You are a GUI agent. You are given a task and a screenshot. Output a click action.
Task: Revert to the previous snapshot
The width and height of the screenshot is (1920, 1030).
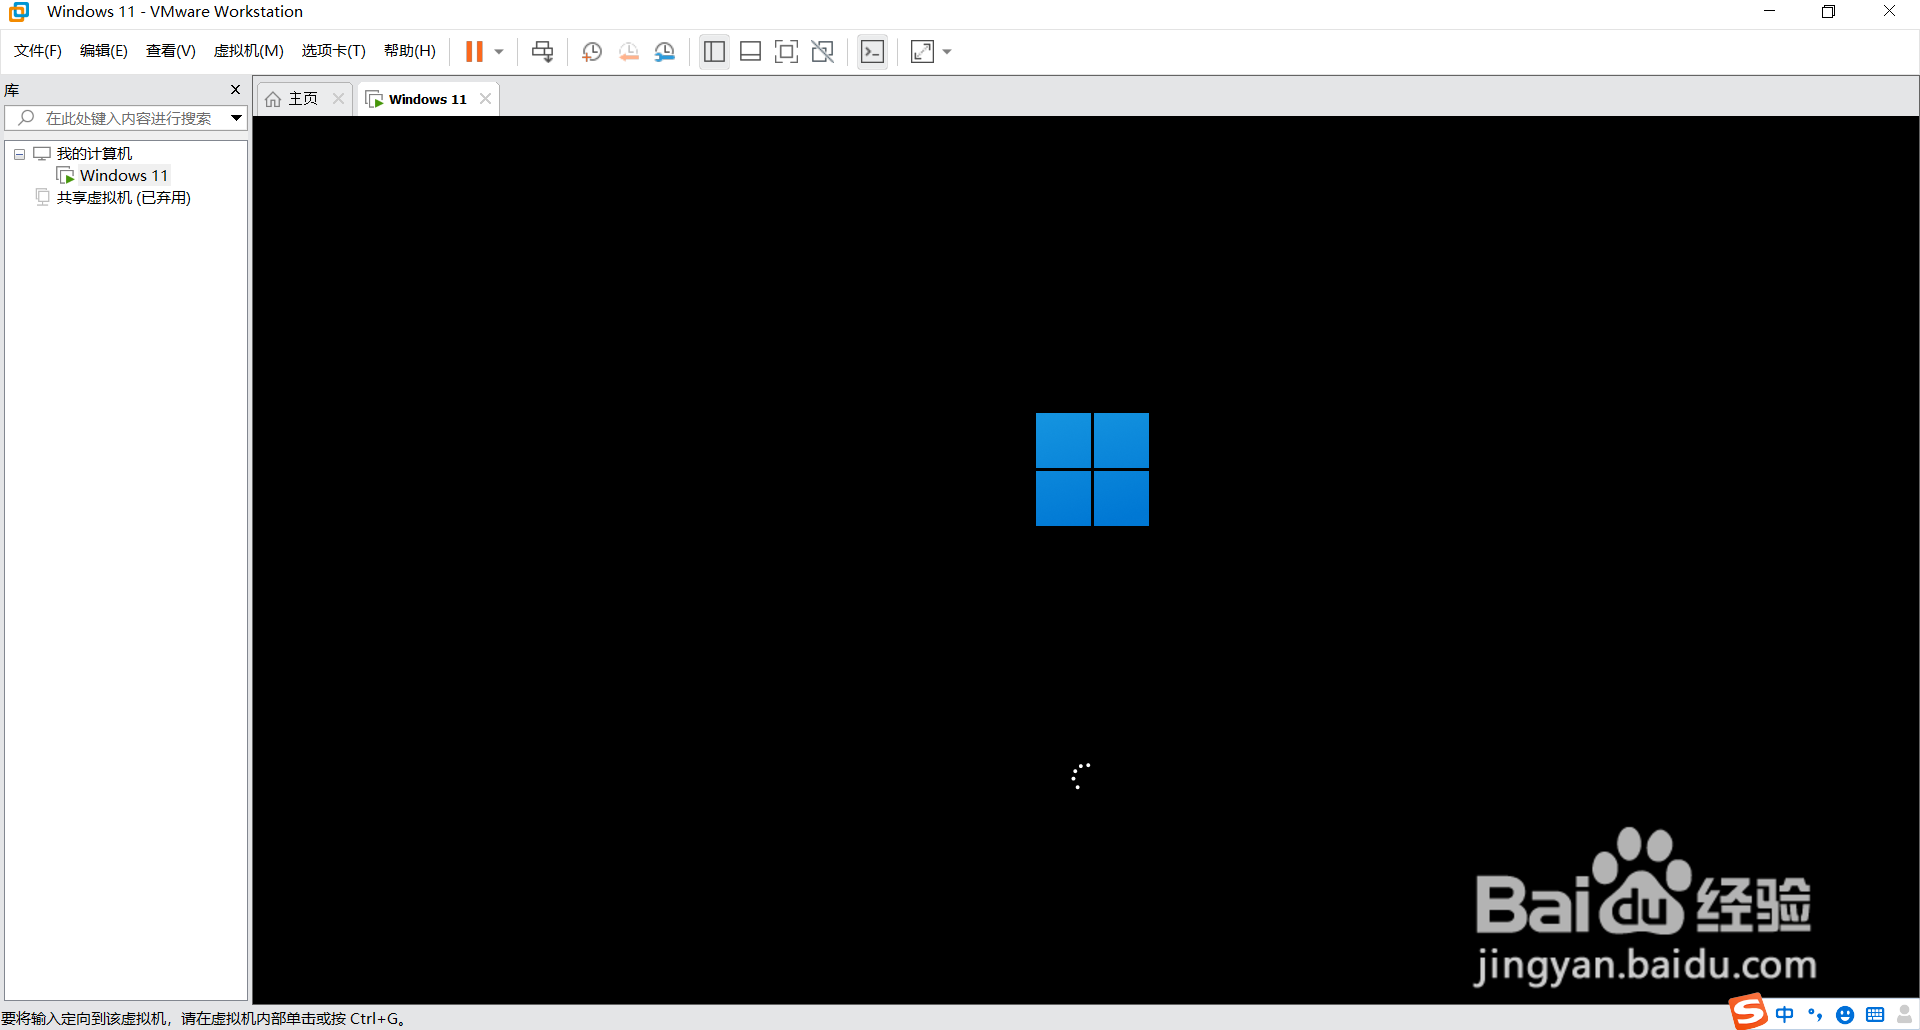click(628, 52)
